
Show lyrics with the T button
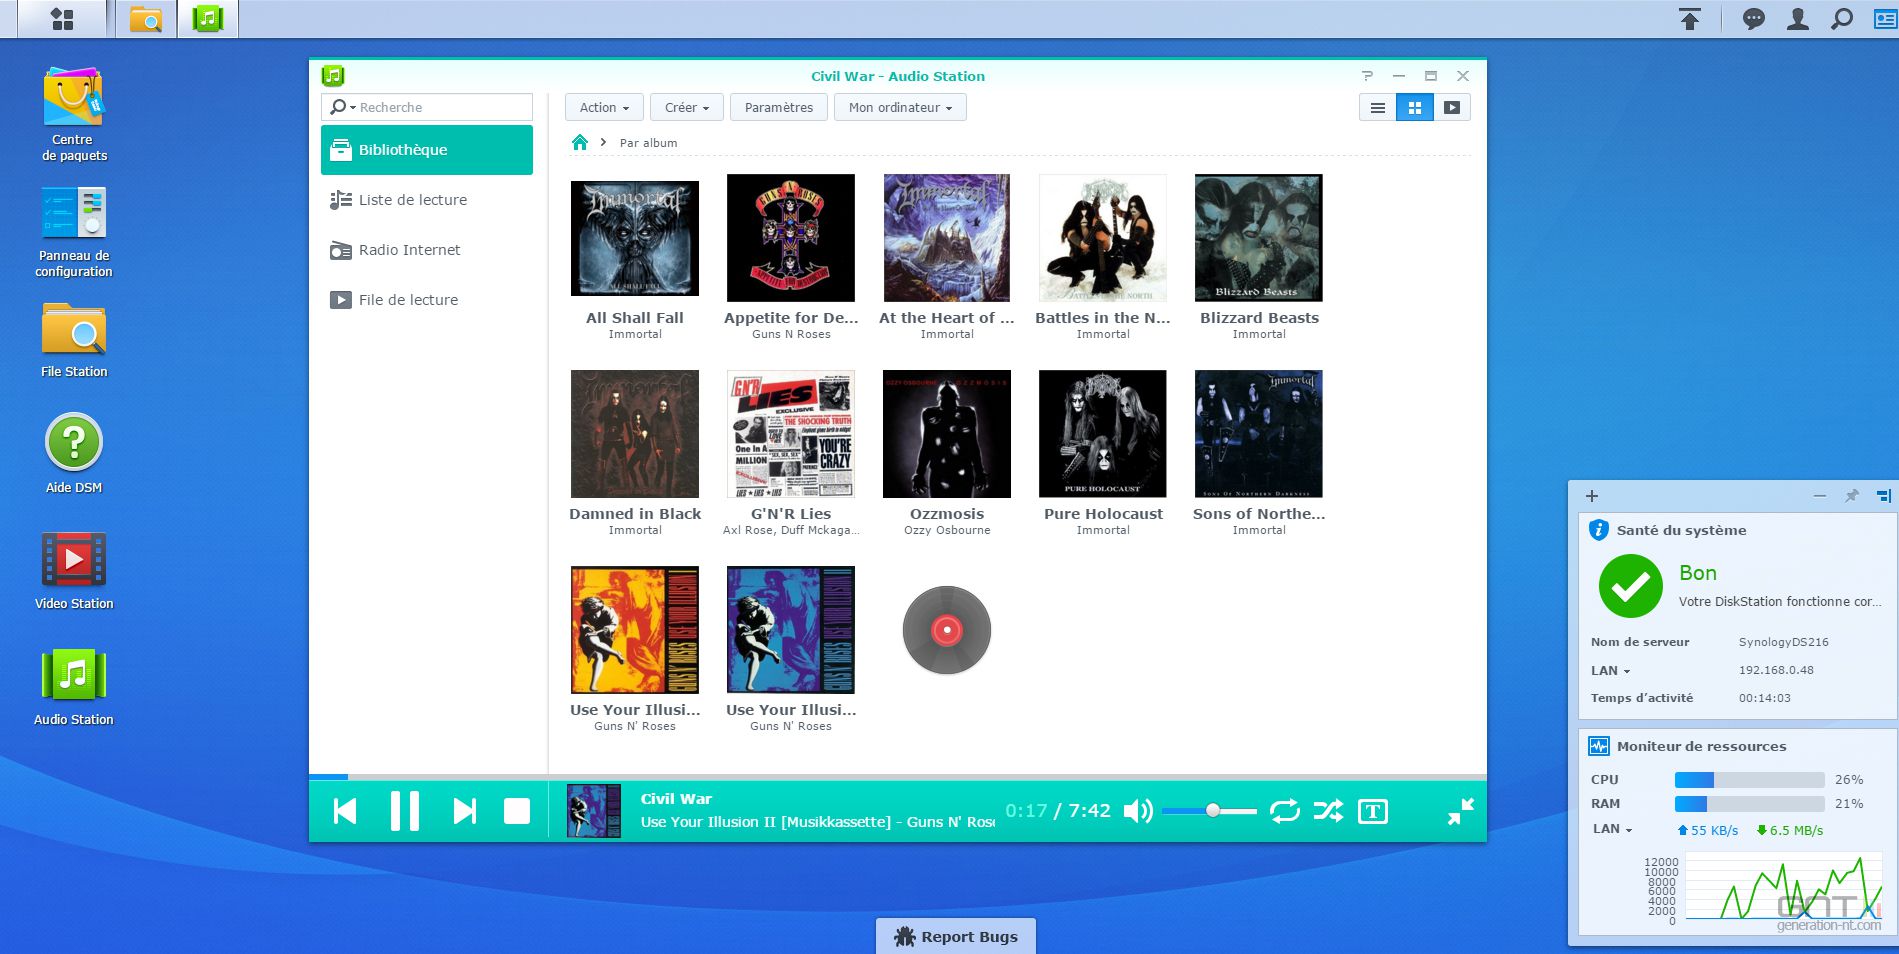1373,811
